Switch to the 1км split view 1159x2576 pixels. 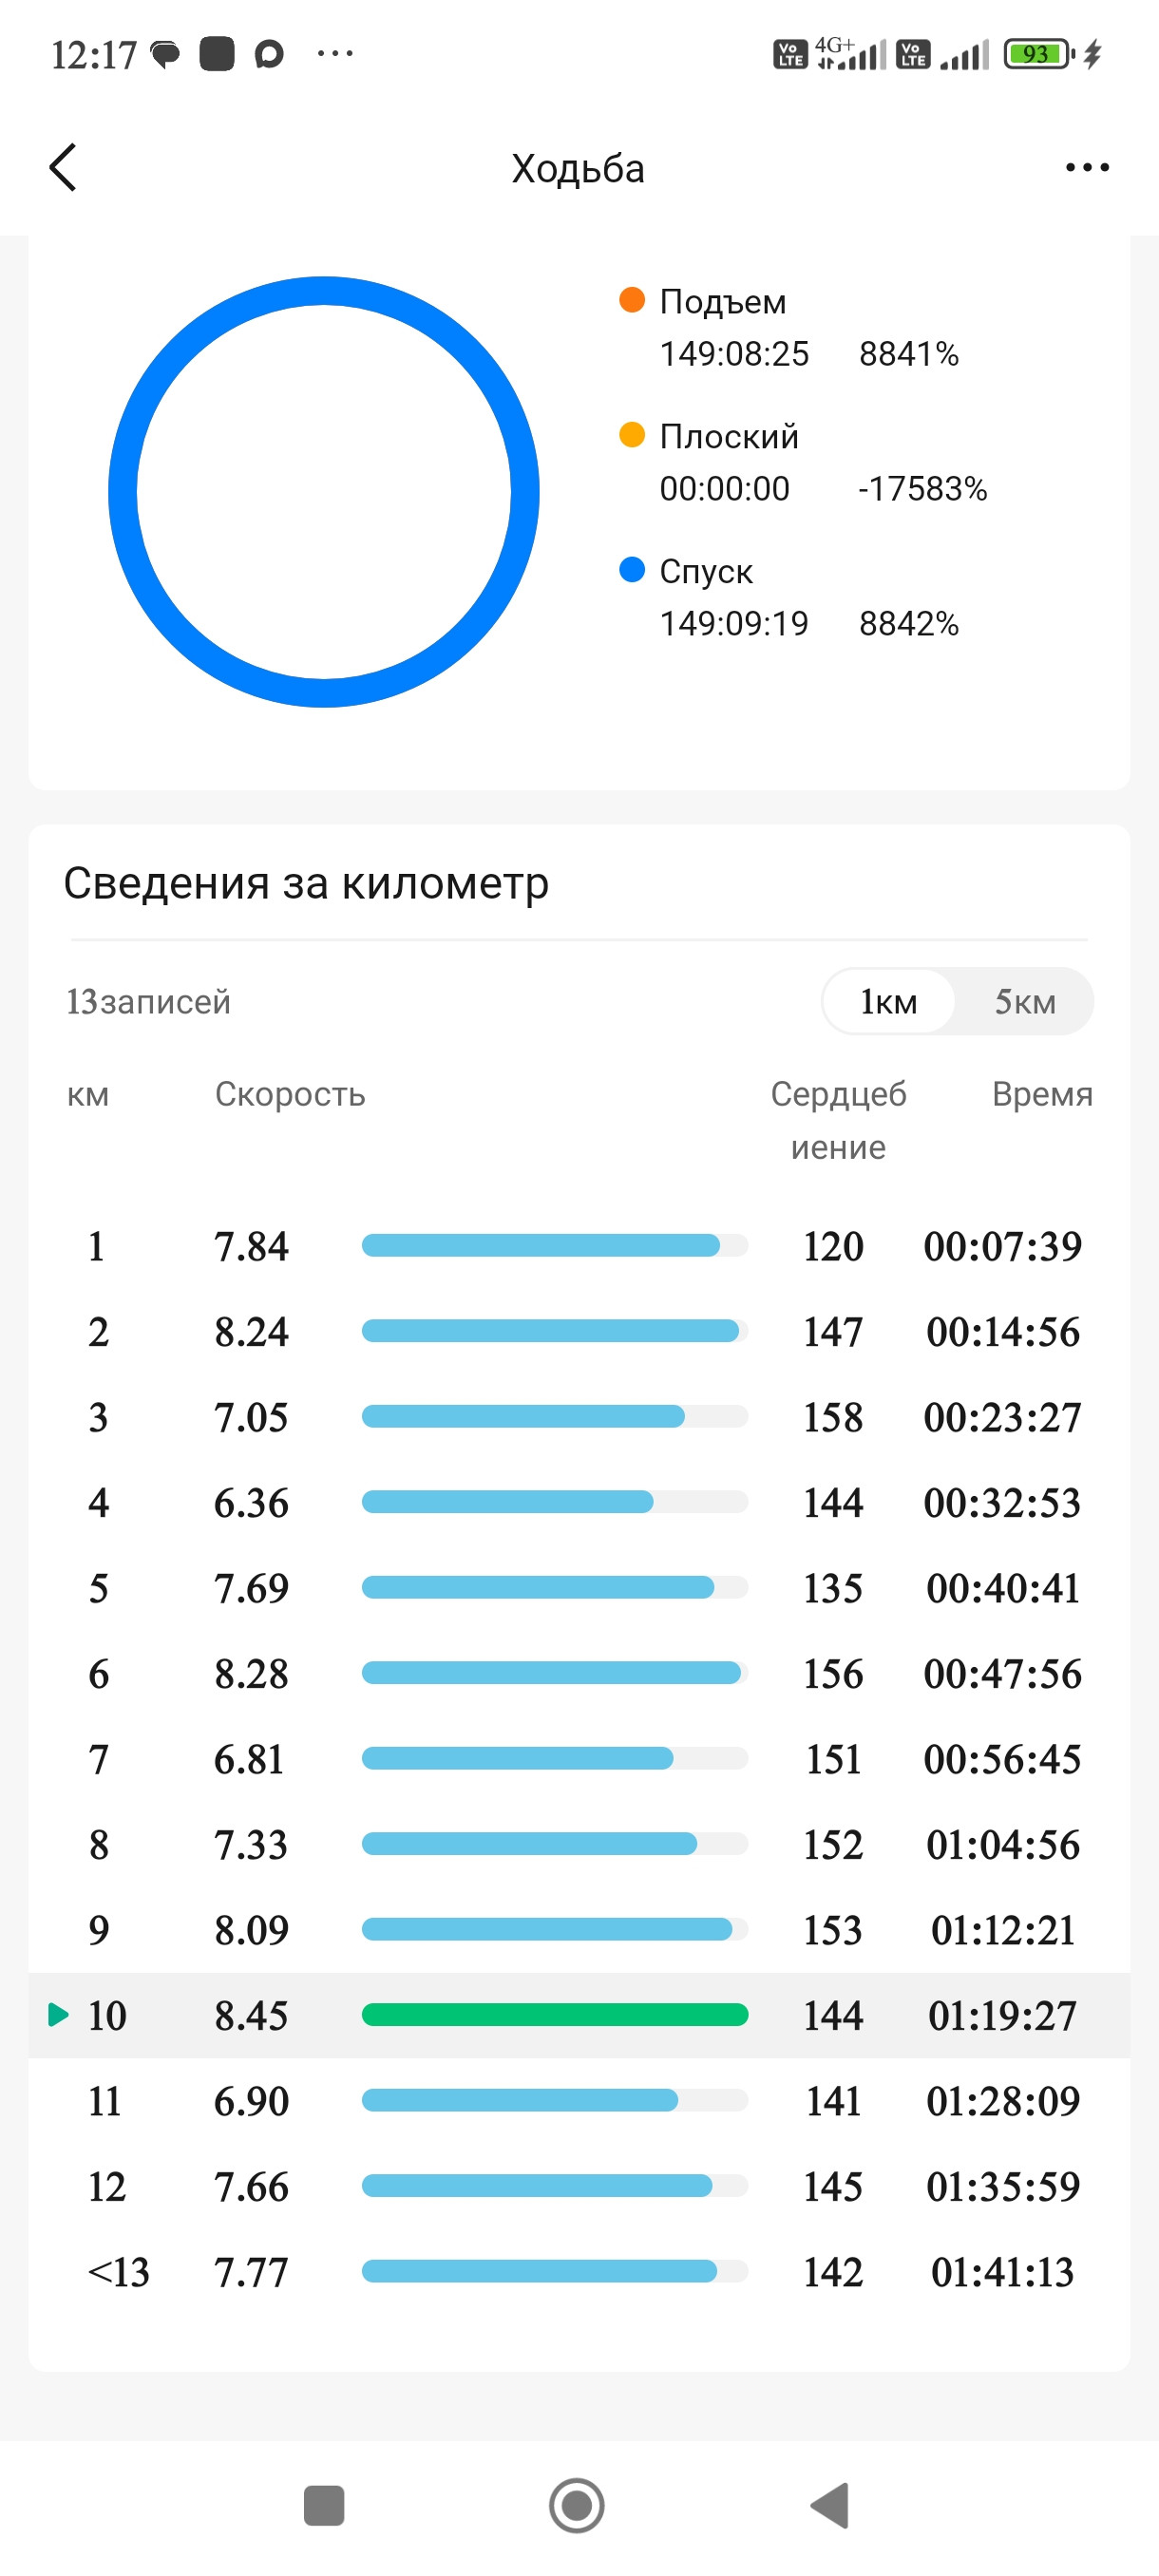point(889,1001)
